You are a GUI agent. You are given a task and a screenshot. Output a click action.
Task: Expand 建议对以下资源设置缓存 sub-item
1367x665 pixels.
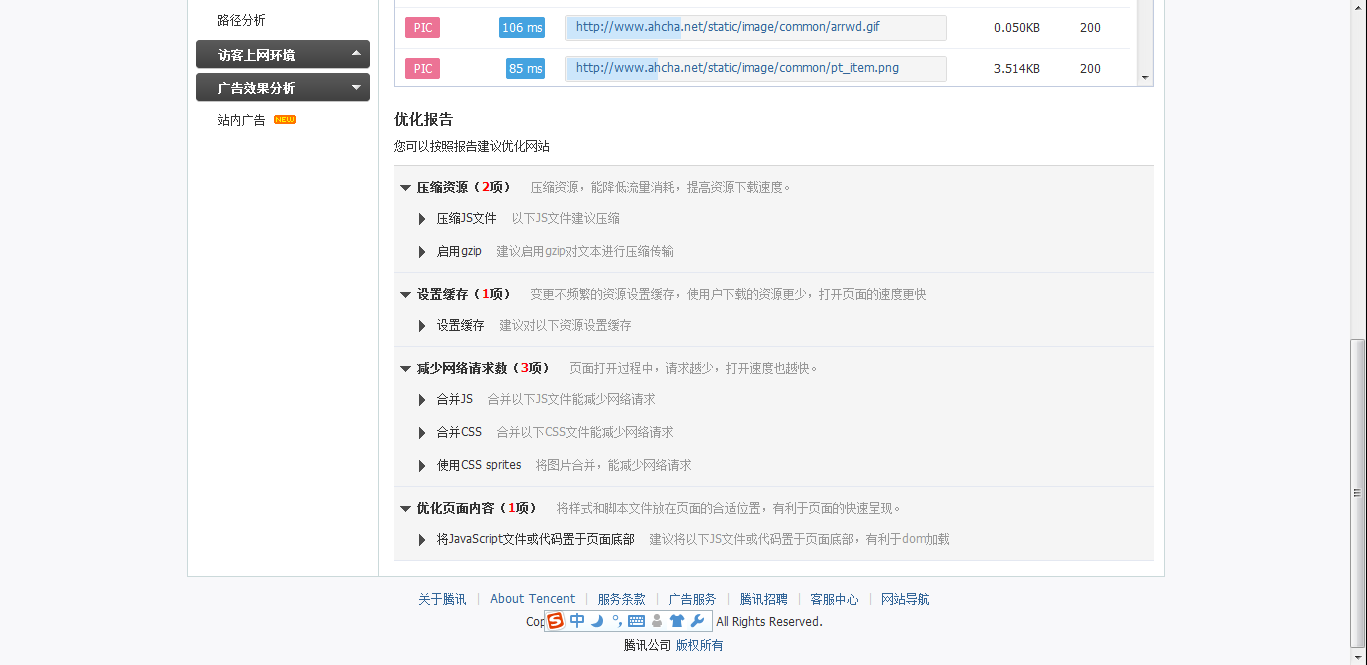422,326
